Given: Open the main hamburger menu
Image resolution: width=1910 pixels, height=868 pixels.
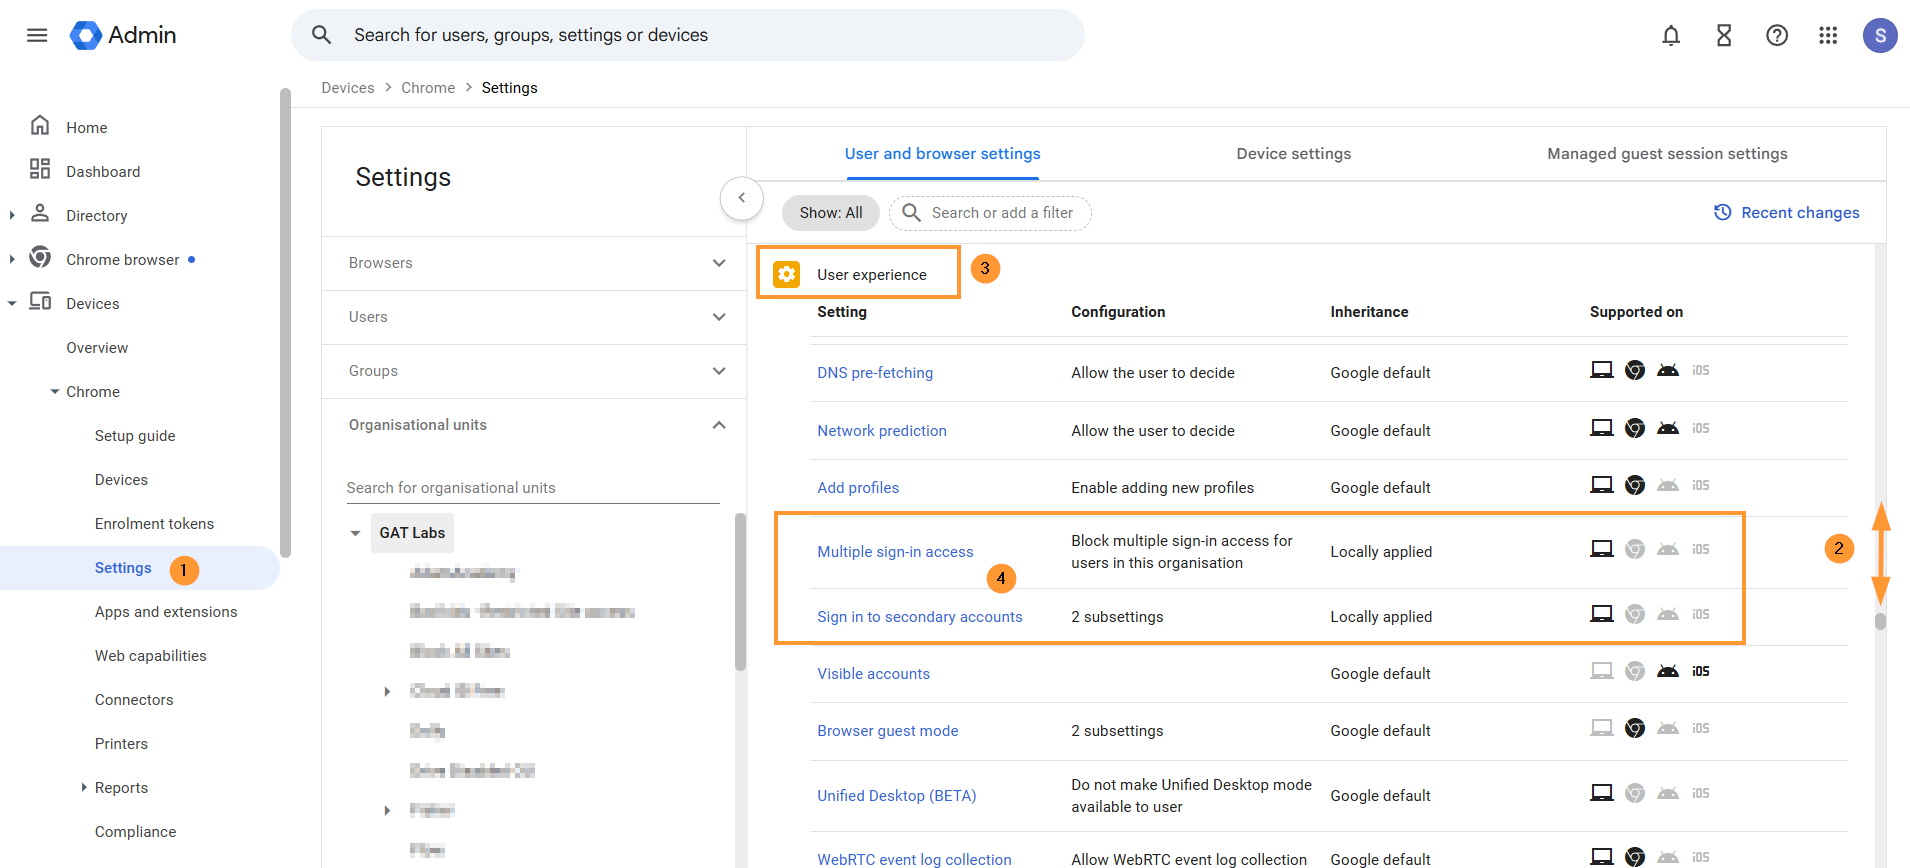Looking at the screenshot, I should 37,35.
